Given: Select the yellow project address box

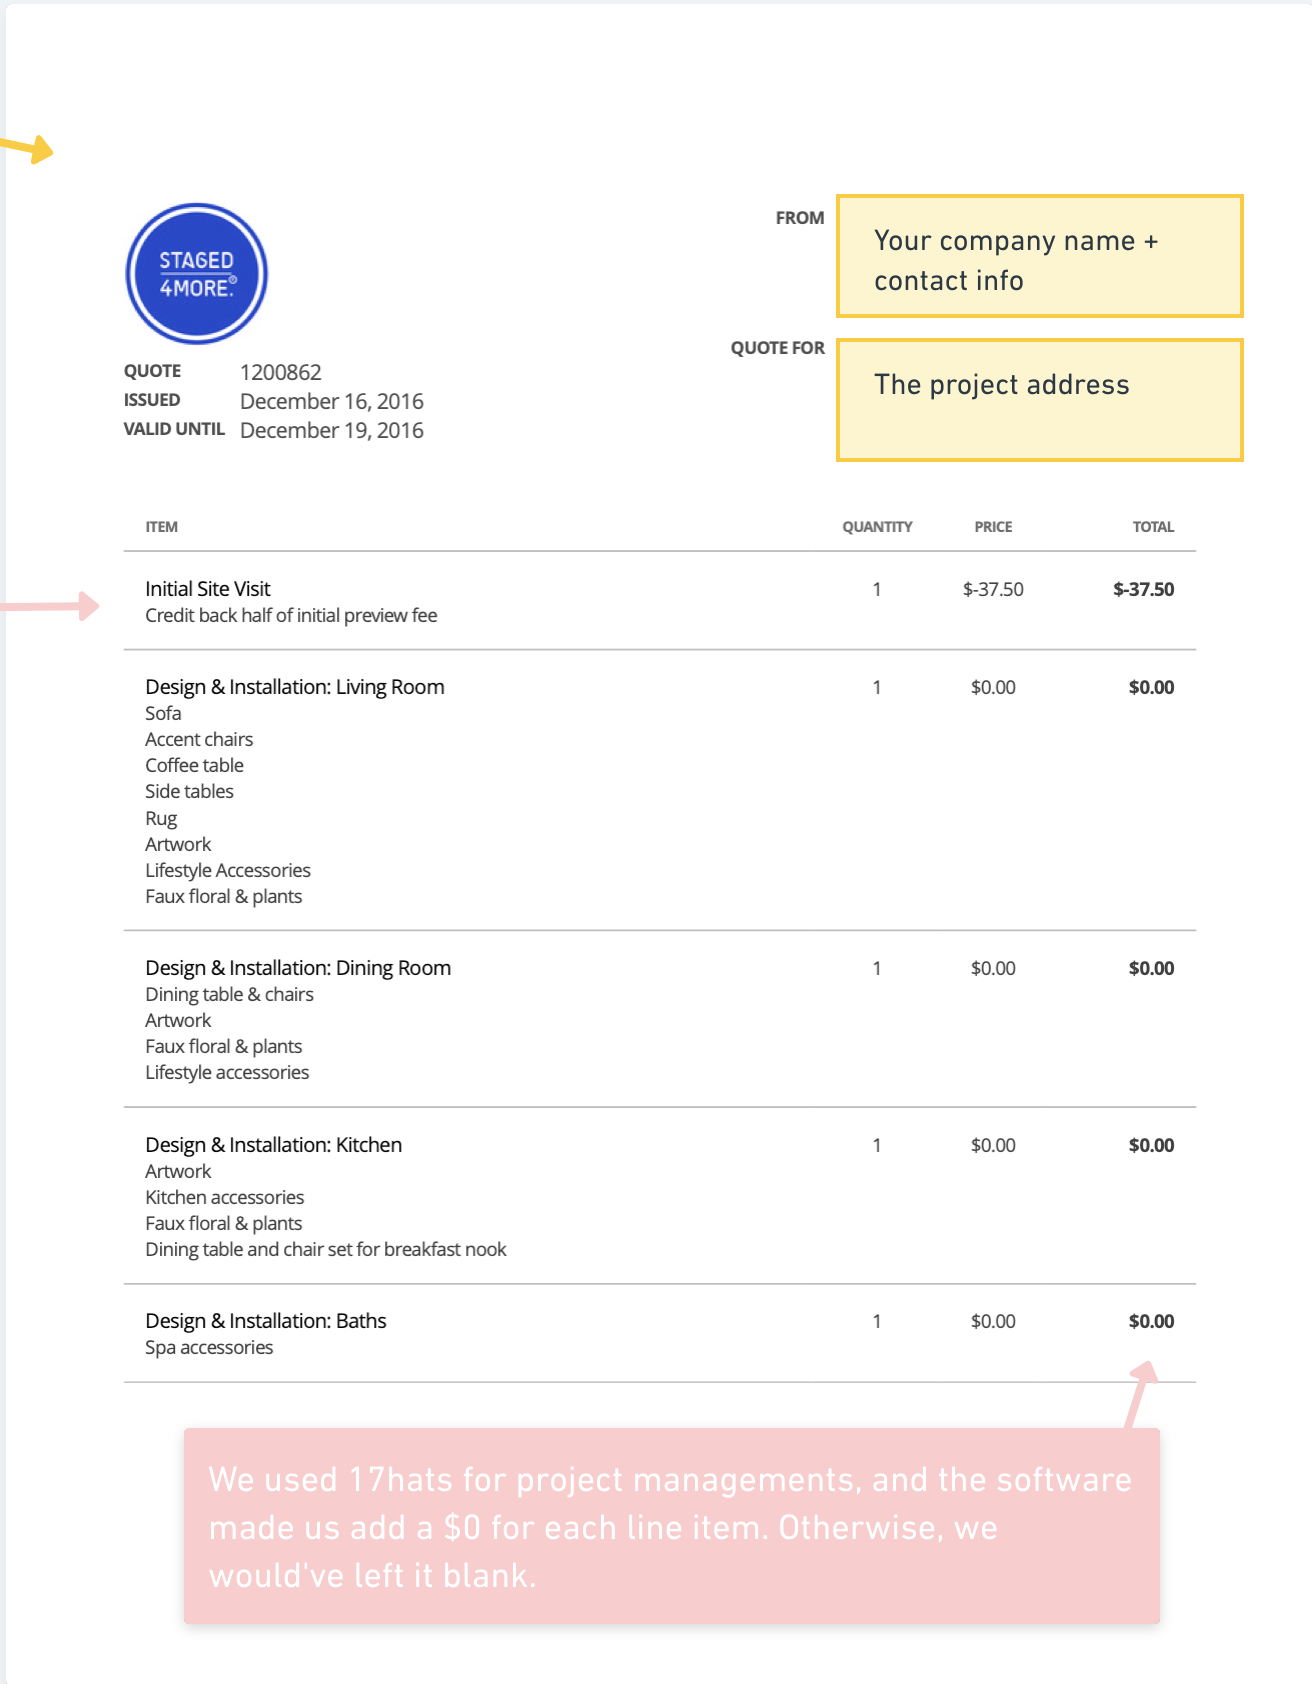Looking at the screenshot, I should tap(1039, 400).
